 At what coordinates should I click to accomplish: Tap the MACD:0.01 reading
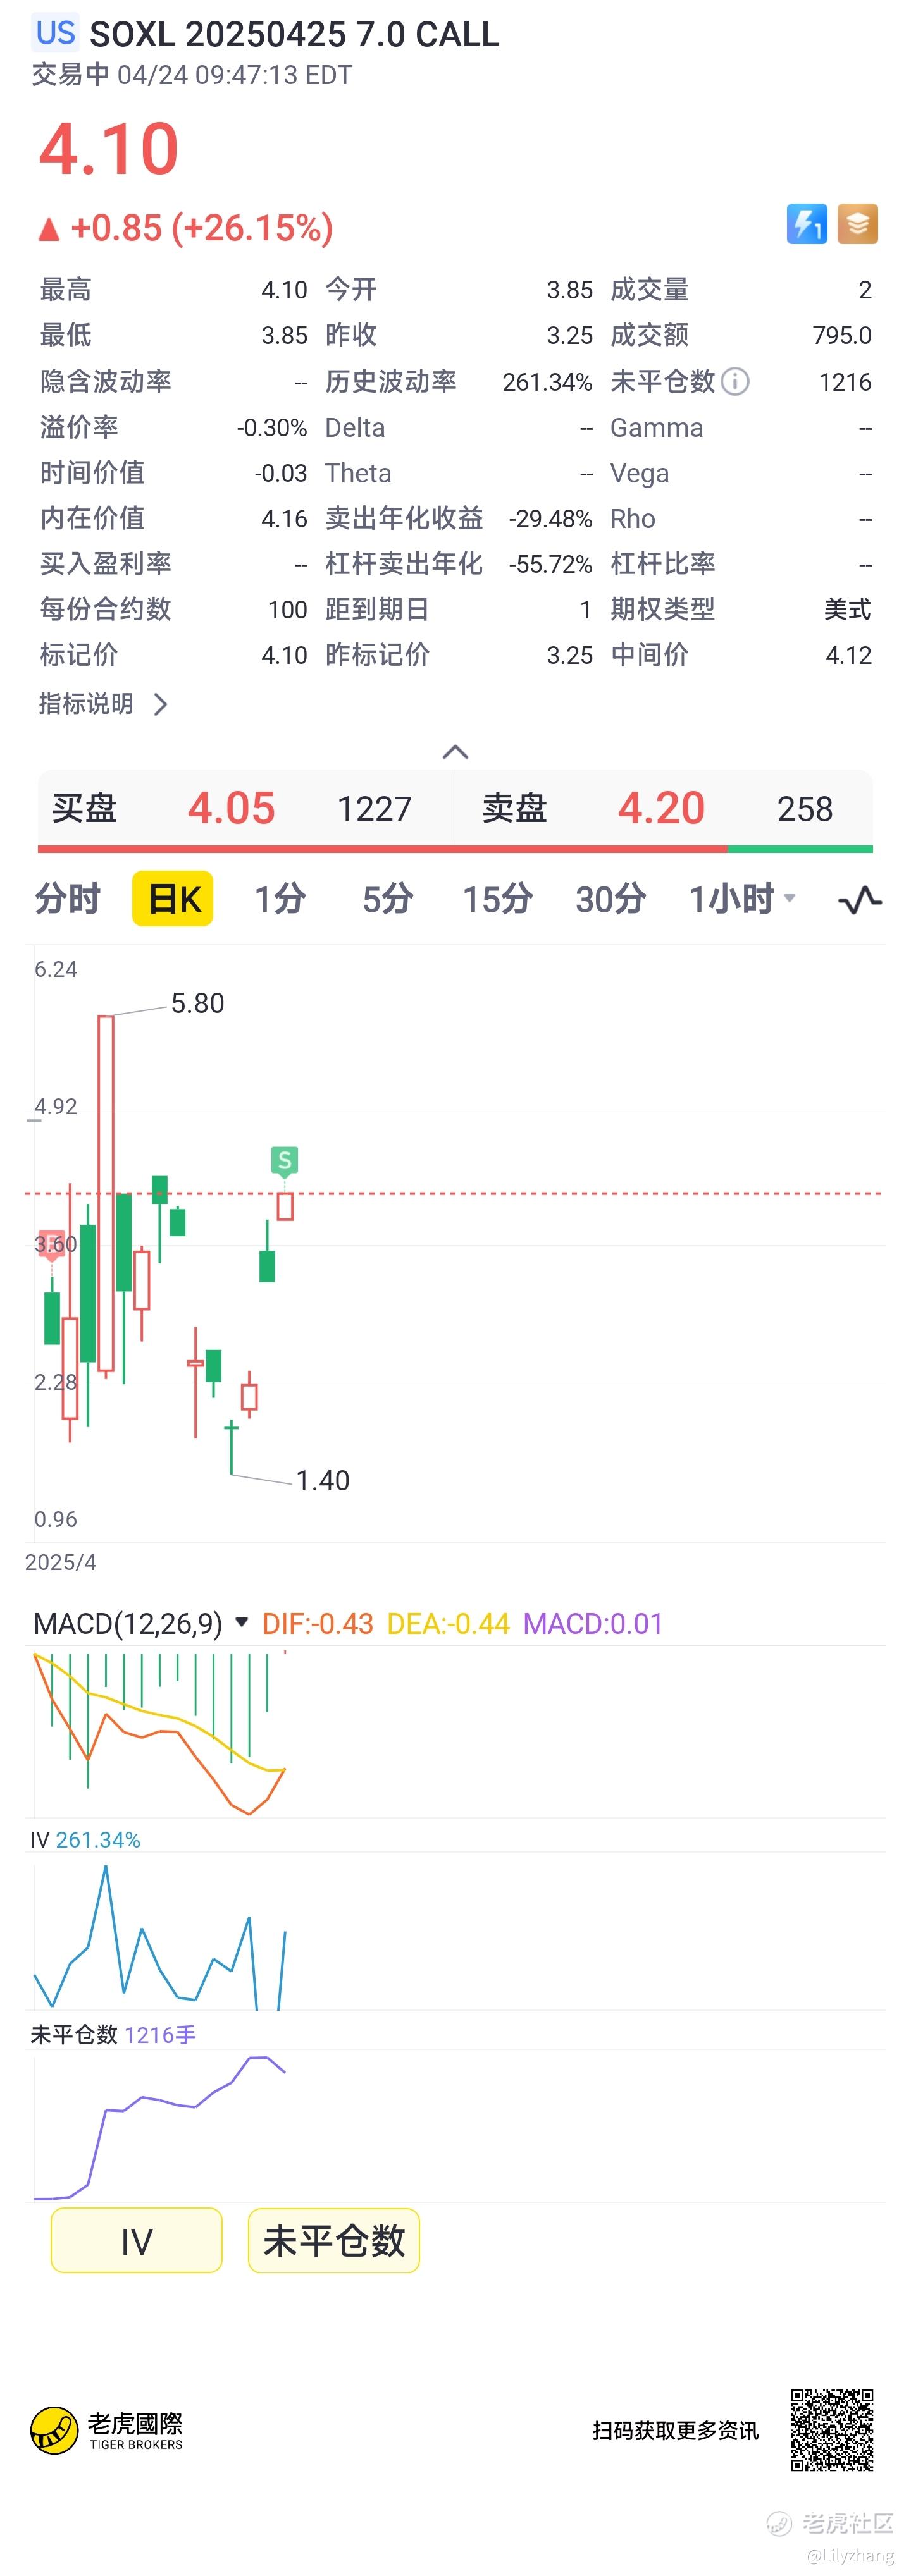(593, 1623)
